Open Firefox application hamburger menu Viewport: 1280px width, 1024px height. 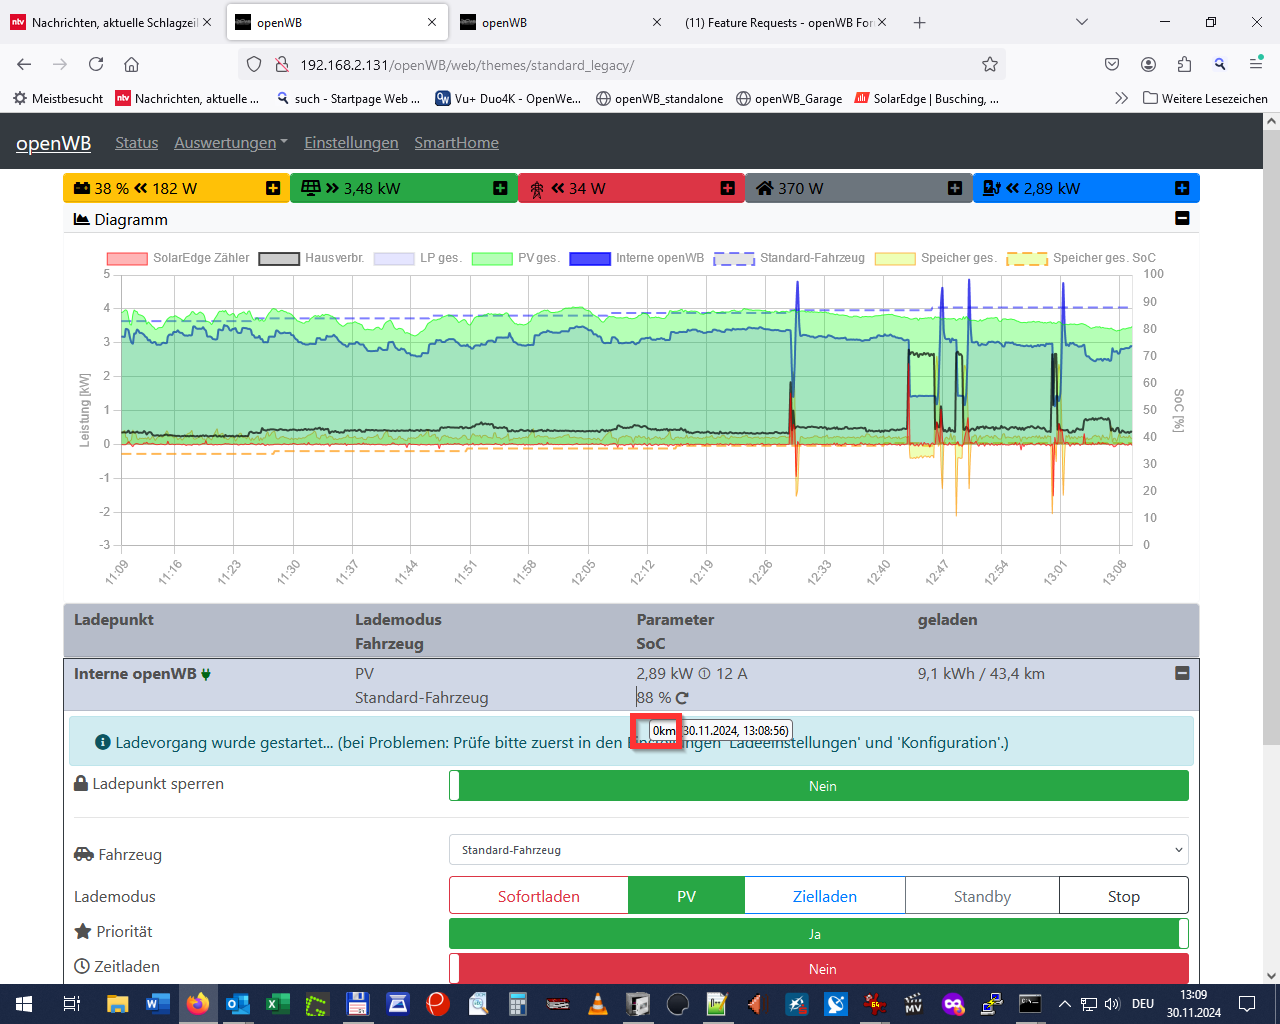(x=1256, y=64)
